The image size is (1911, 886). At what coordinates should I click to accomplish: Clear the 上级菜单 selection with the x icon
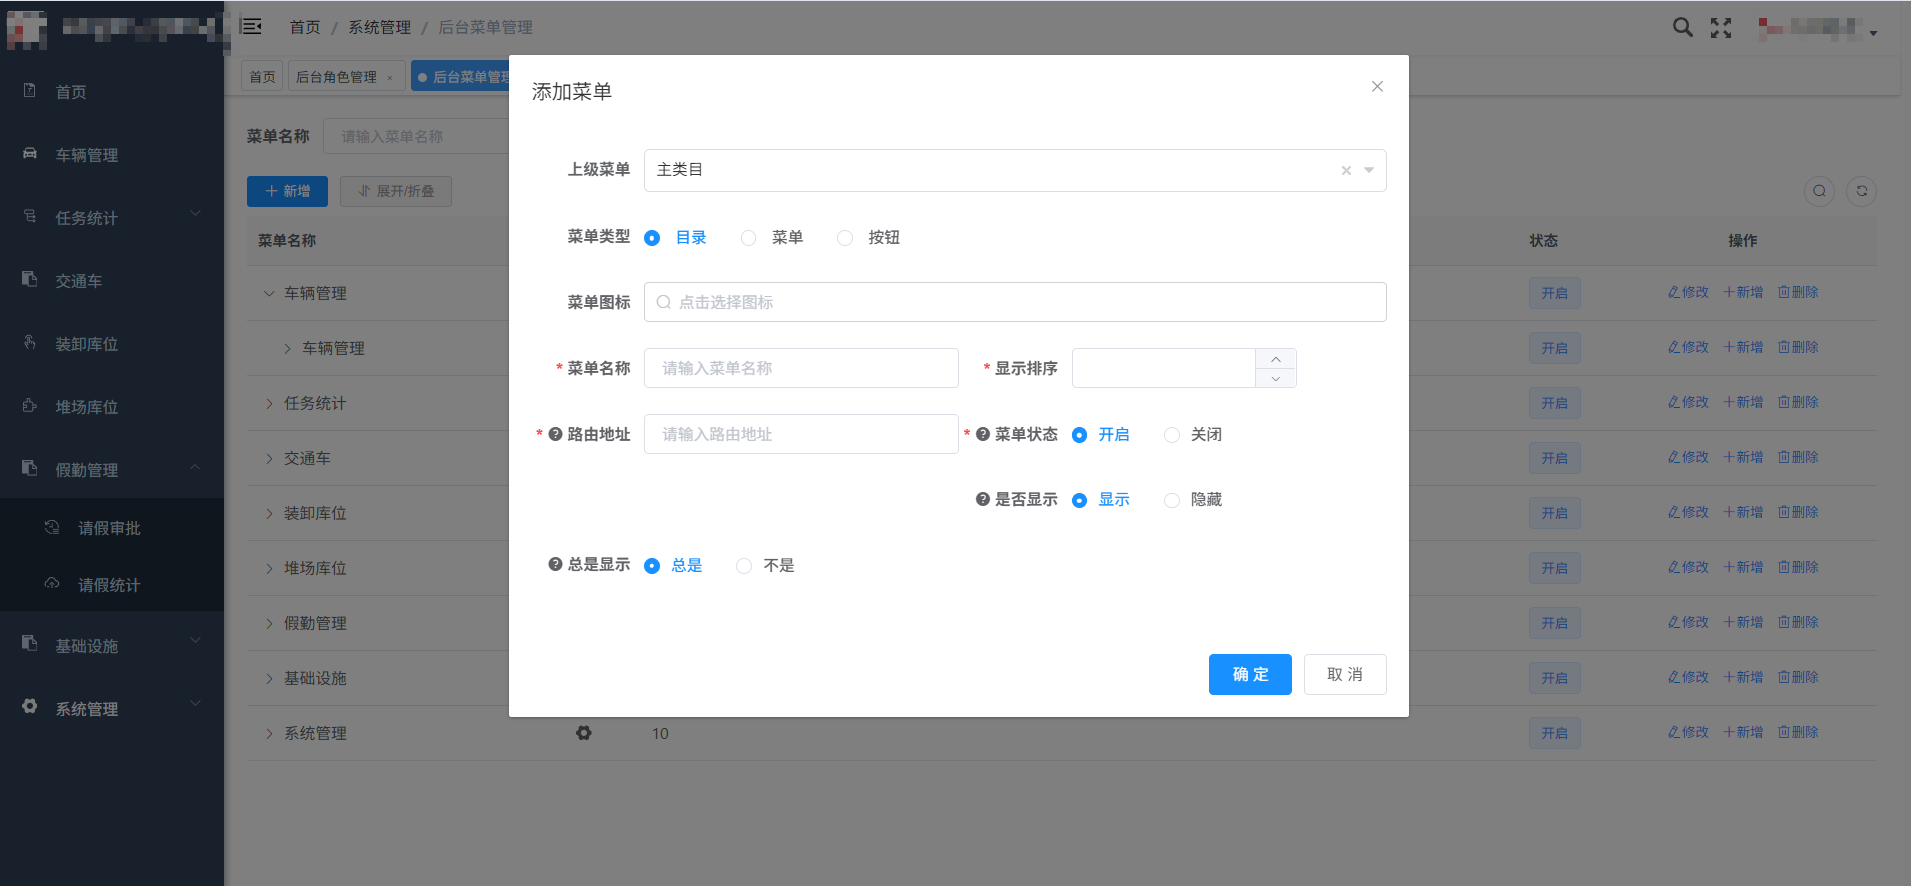pyautogui.click(x=1346, y=170)
